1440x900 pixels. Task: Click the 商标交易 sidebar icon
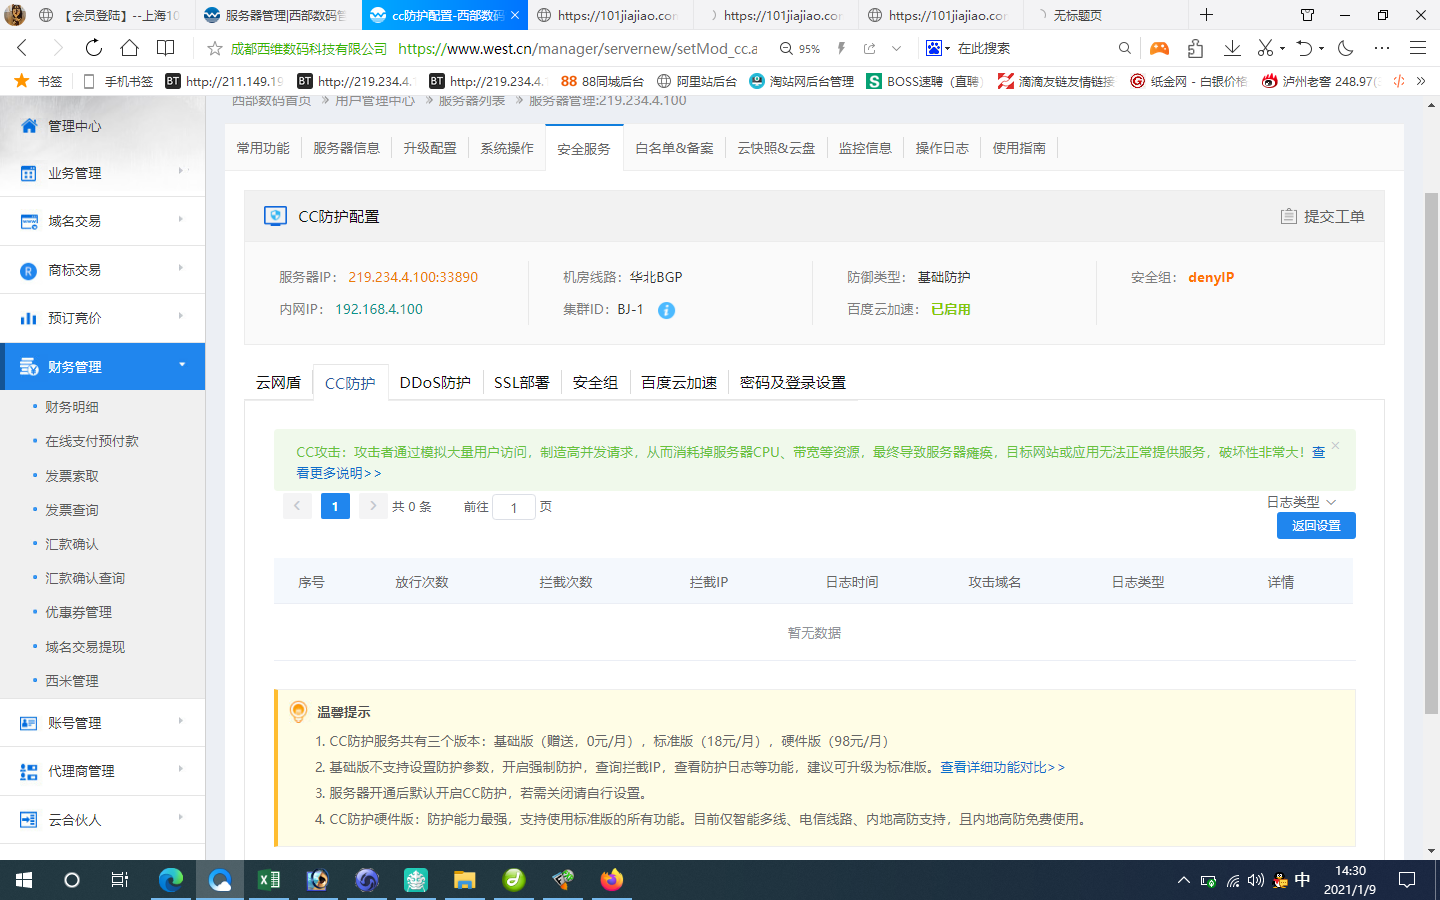pyautogui.click(x=27, y=269)
